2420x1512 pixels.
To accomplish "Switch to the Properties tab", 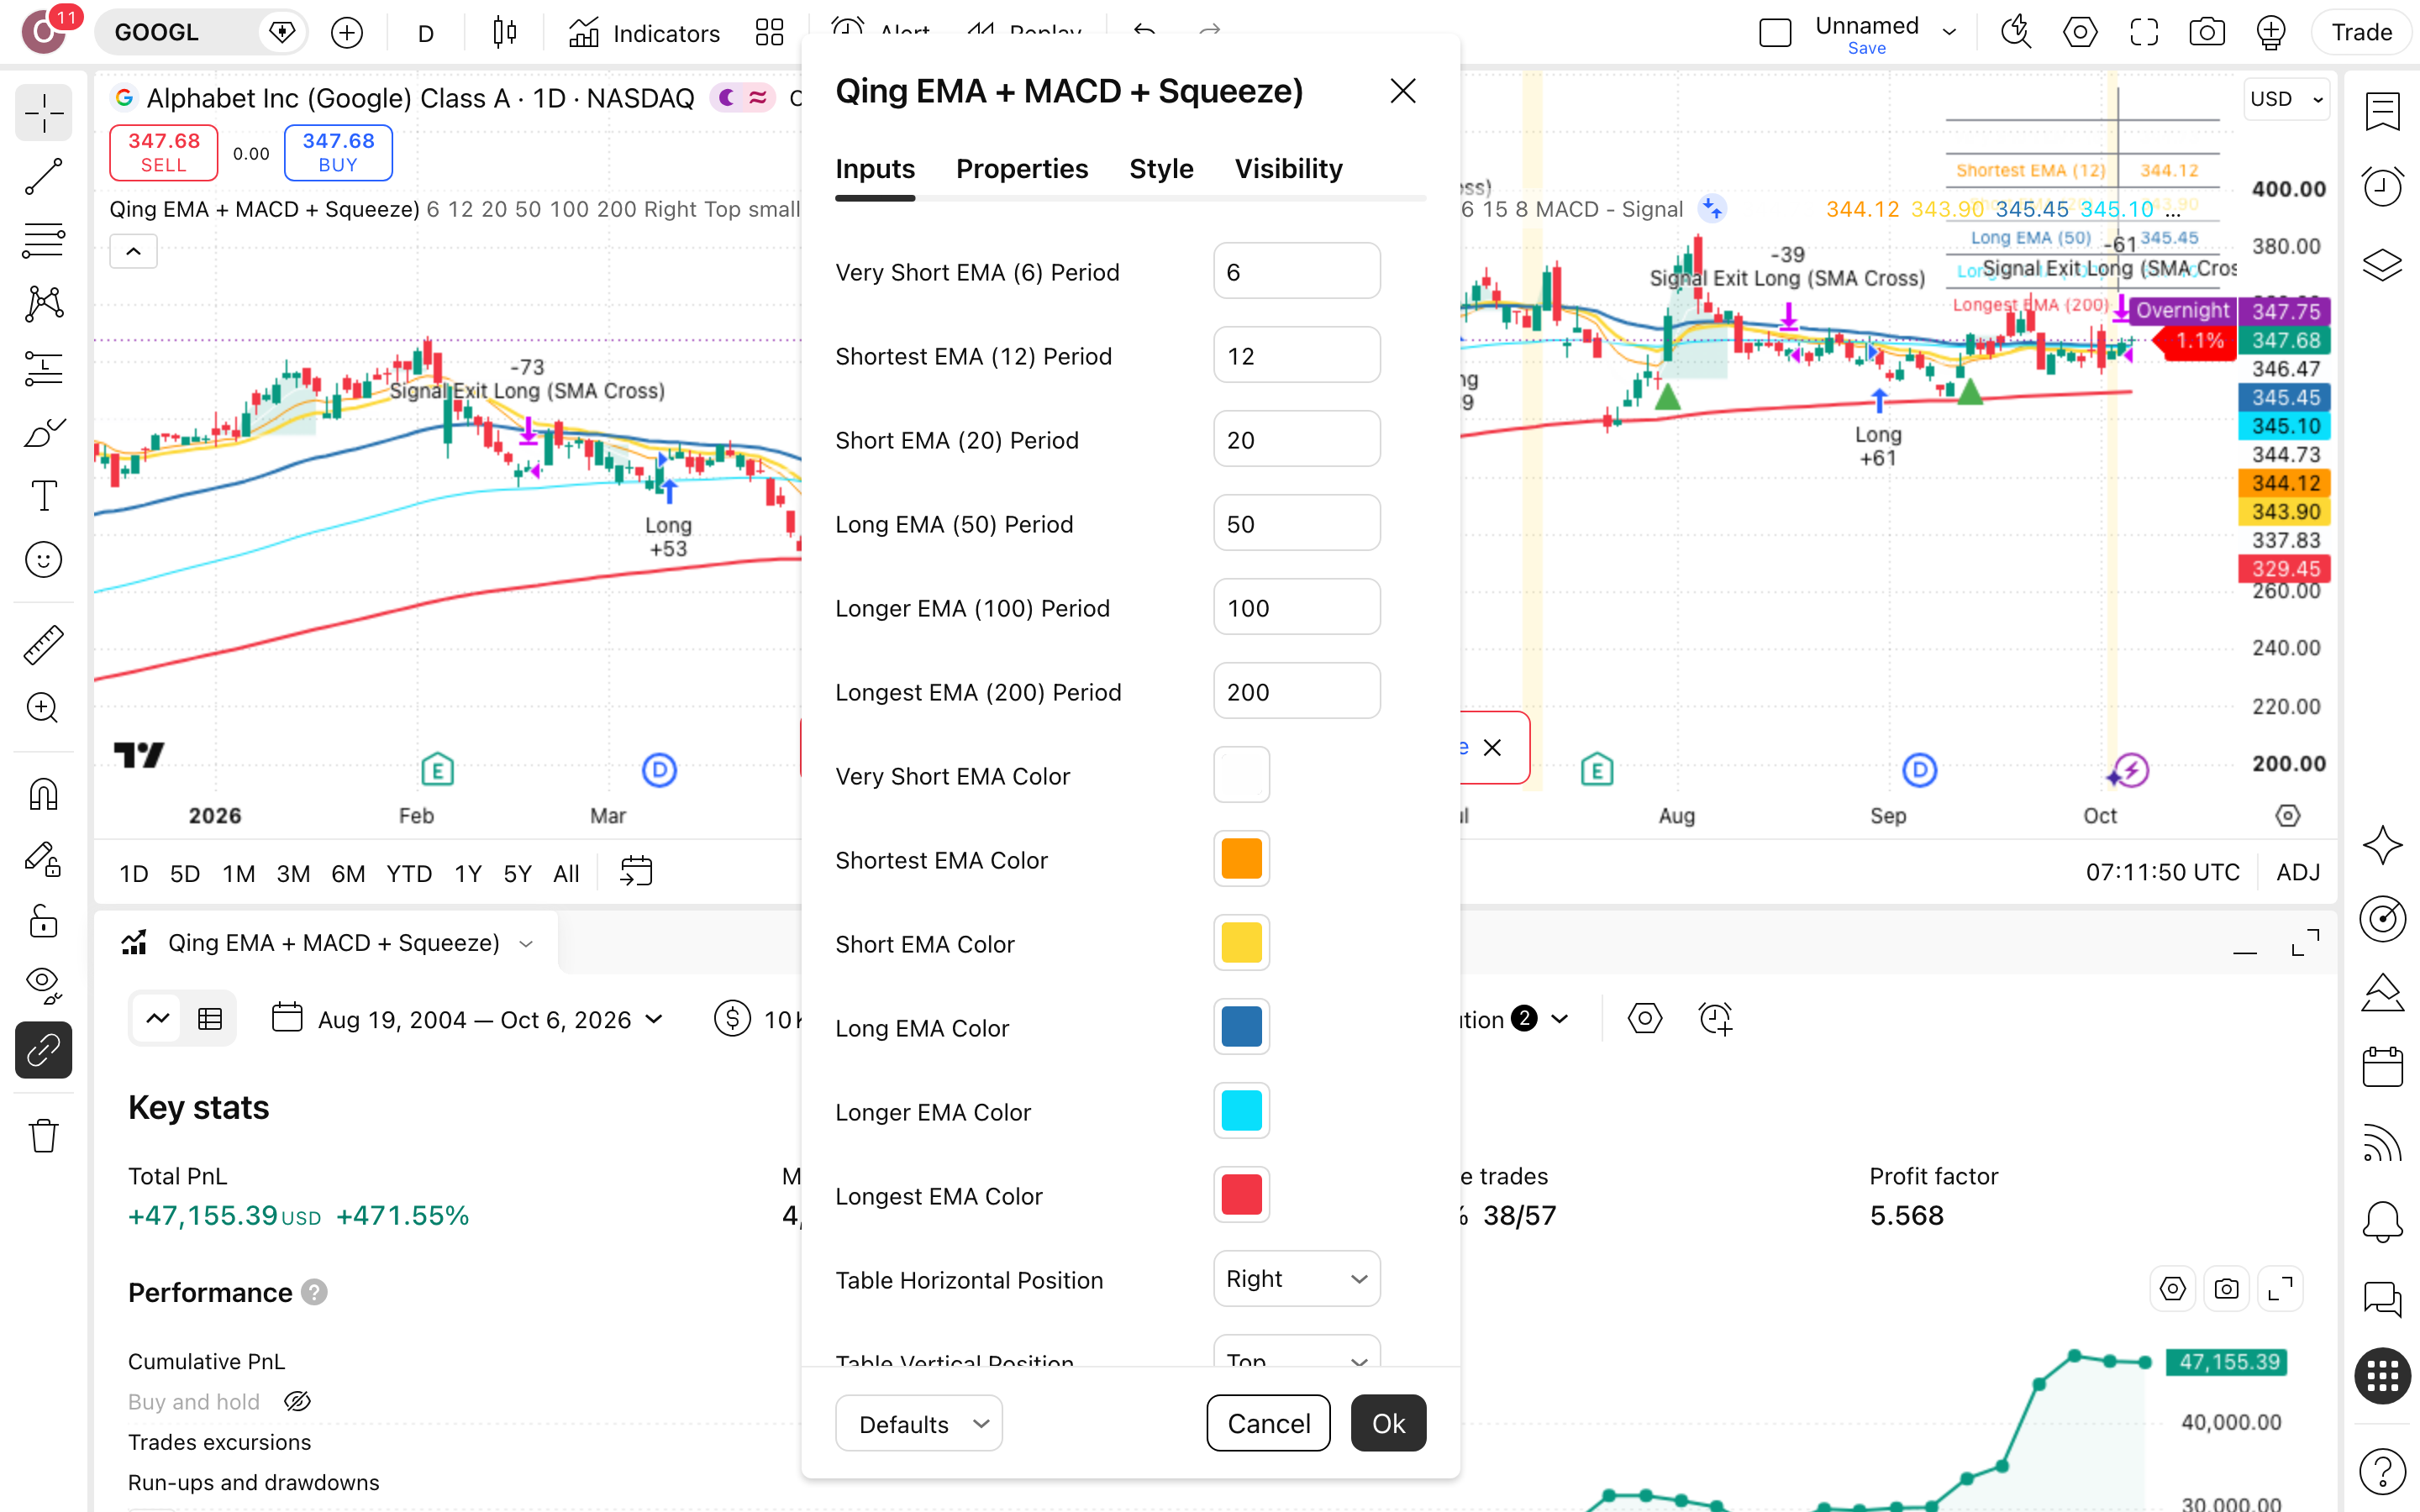I will click(1021, 169).
